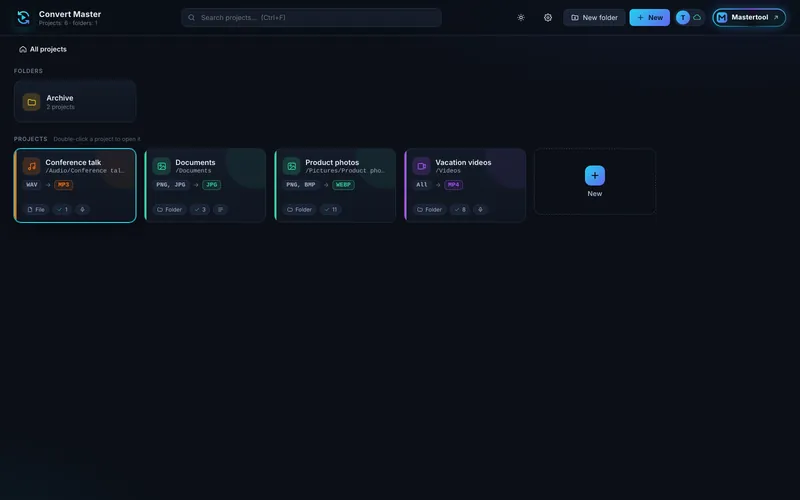Image resolution: width=800 pixels, height=500 pixels.
Task: Focus the Search projects field
Action: [x=311, y=17]
